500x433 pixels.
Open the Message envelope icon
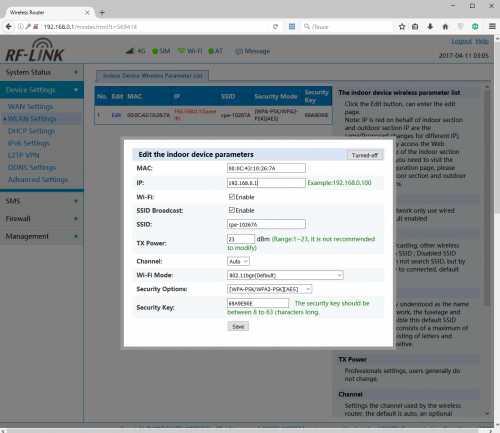tap(239, 51)
